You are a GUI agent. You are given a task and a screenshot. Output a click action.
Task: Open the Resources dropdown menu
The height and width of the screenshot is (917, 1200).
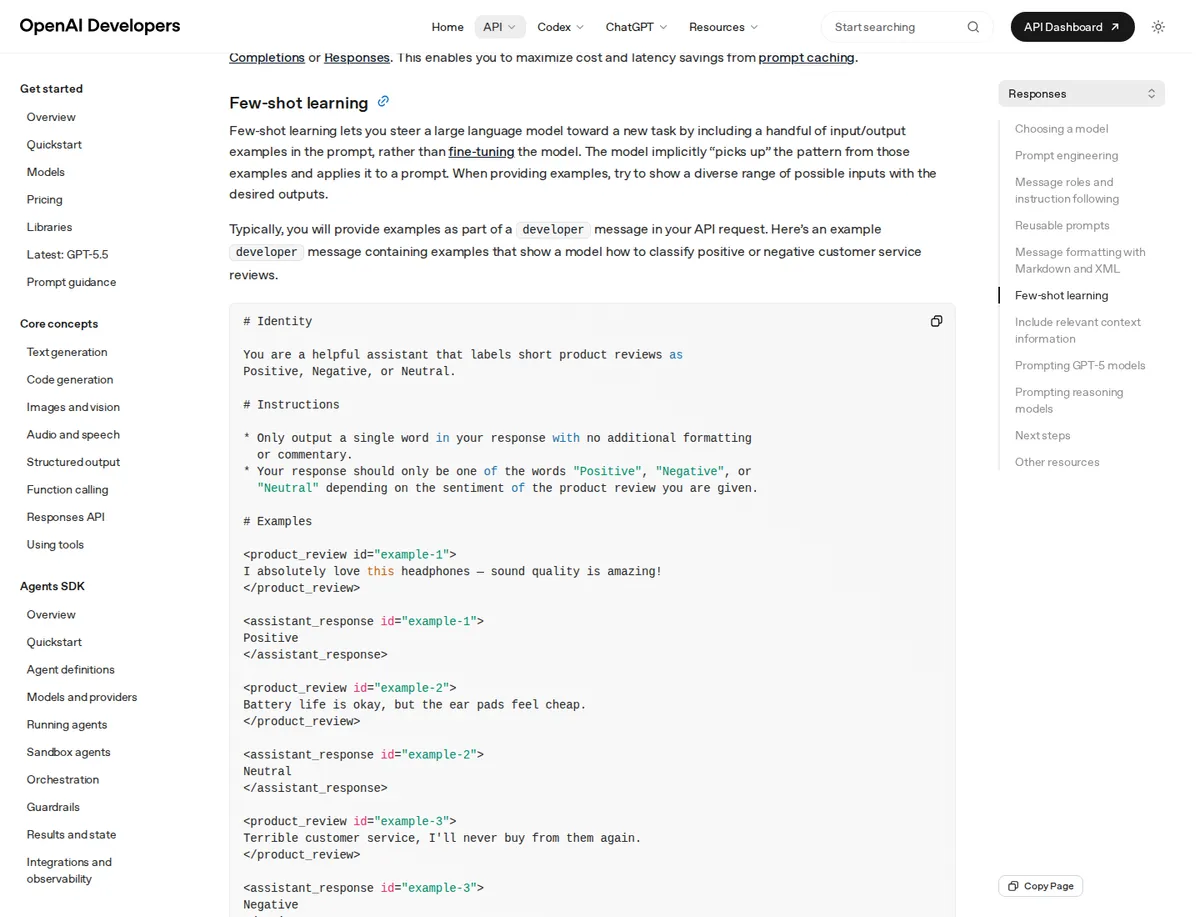pos(724,27)
